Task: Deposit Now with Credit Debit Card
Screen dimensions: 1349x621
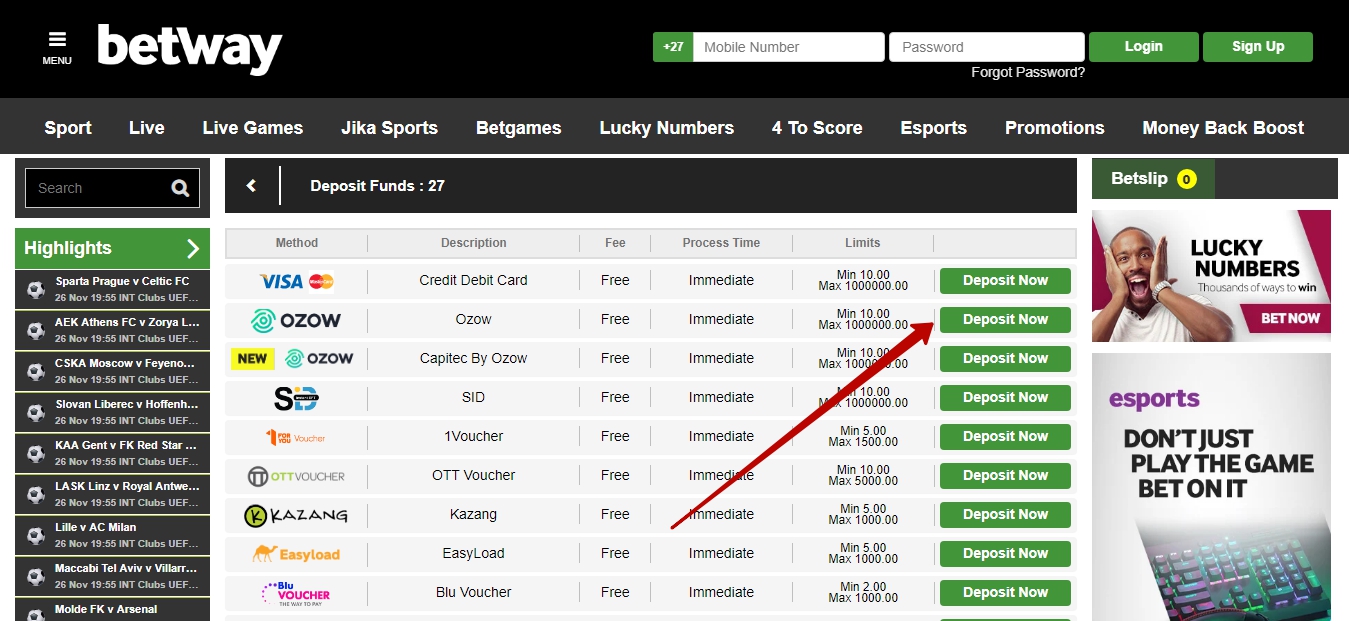Action: (x=1005, y=281)
